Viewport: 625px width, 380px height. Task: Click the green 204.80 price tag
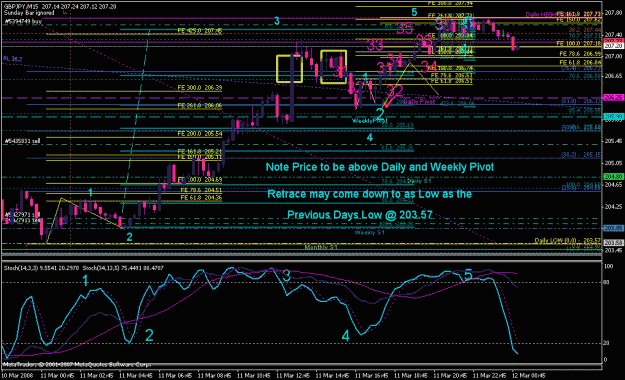pos(613,177)
